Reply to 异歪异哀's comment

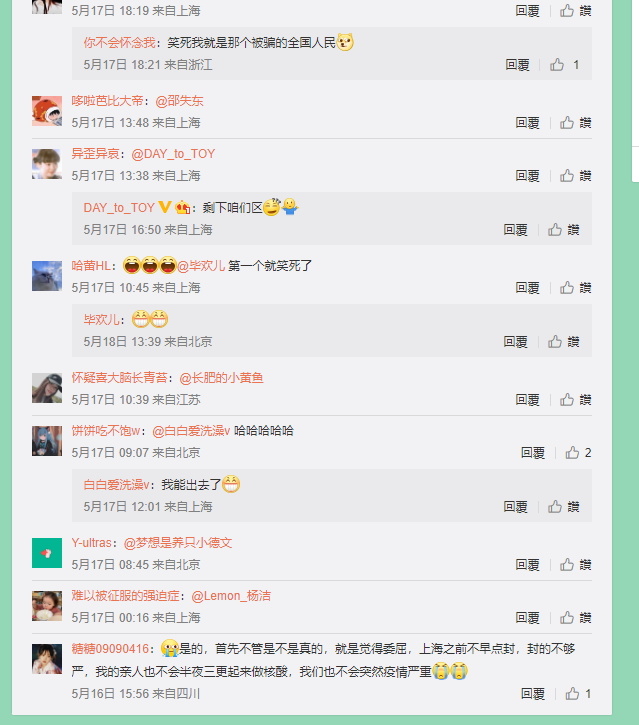tap(528, 176)
